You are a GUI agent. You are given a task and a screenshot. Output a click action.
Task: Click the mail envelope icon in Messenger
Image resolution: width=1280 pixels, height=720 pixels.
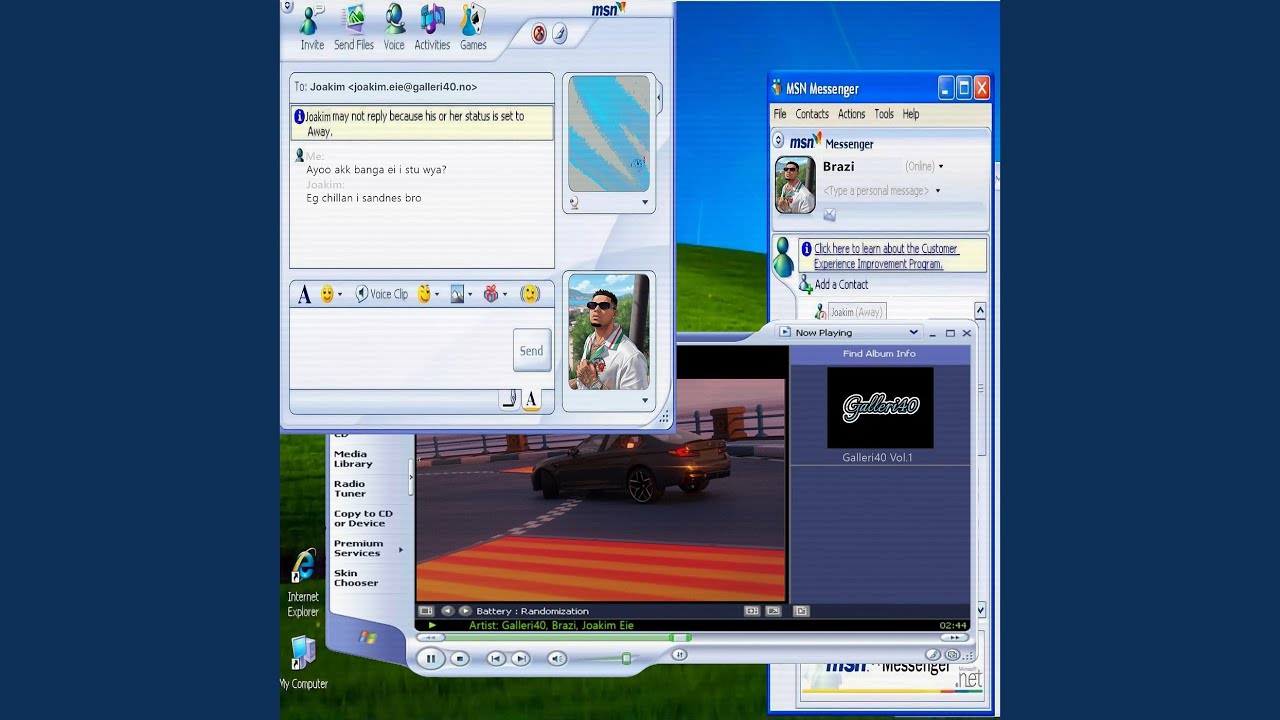point(829,215)
